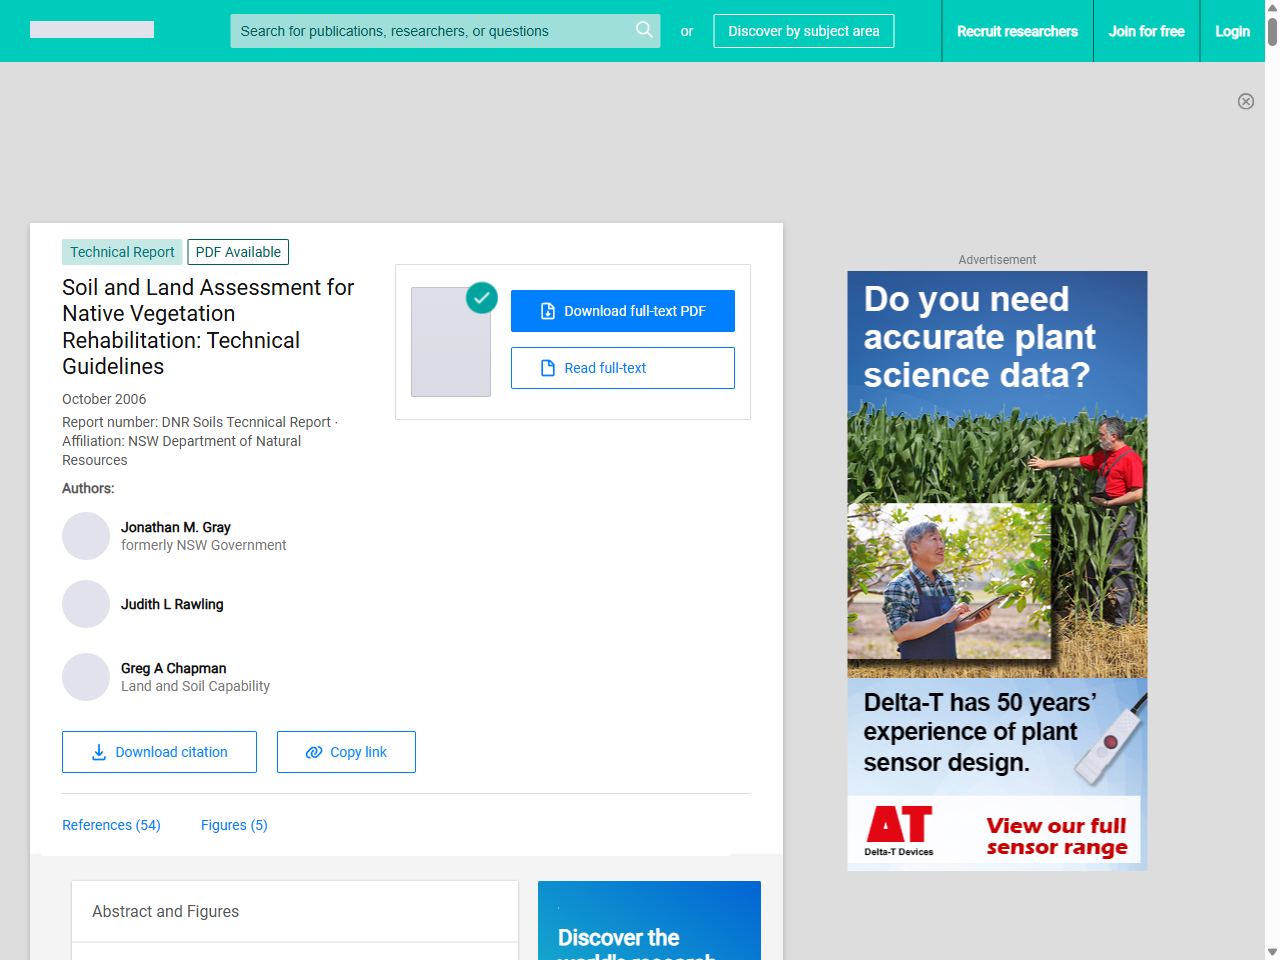This screenshot has width=1280, height=960.
Task: Click Join for free
Action: [1146, 31]
